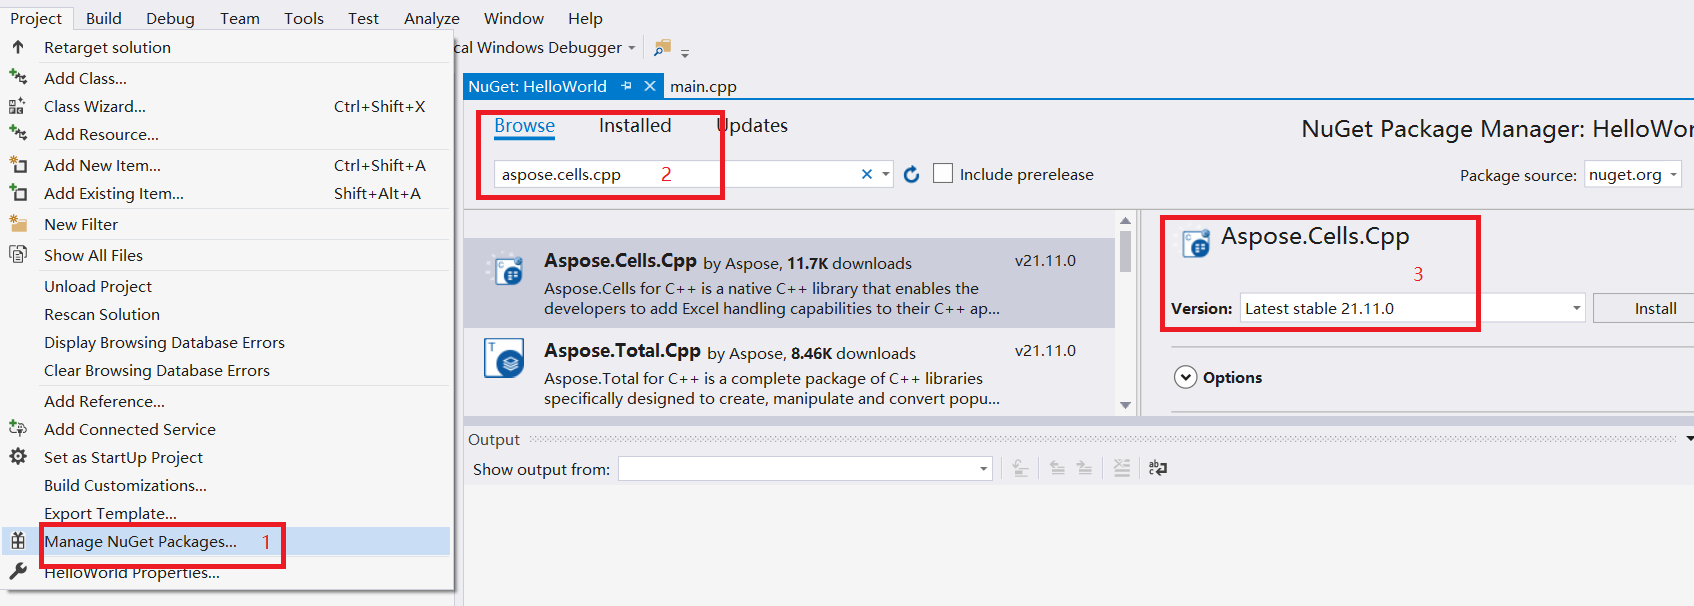Open HelloWorld Properties... entry
The width and height of the screenshot is (1694, 606).
click(x=226, y=572)
